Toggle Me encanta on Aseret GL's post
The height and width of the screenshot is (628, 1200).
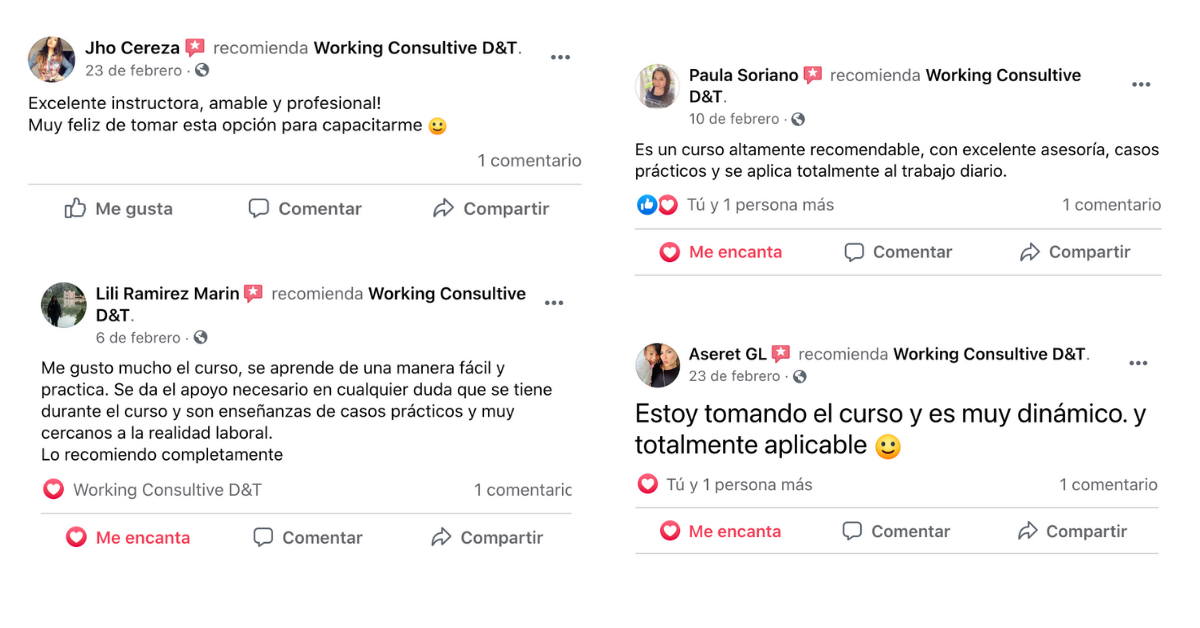click(x=720, y=531)
